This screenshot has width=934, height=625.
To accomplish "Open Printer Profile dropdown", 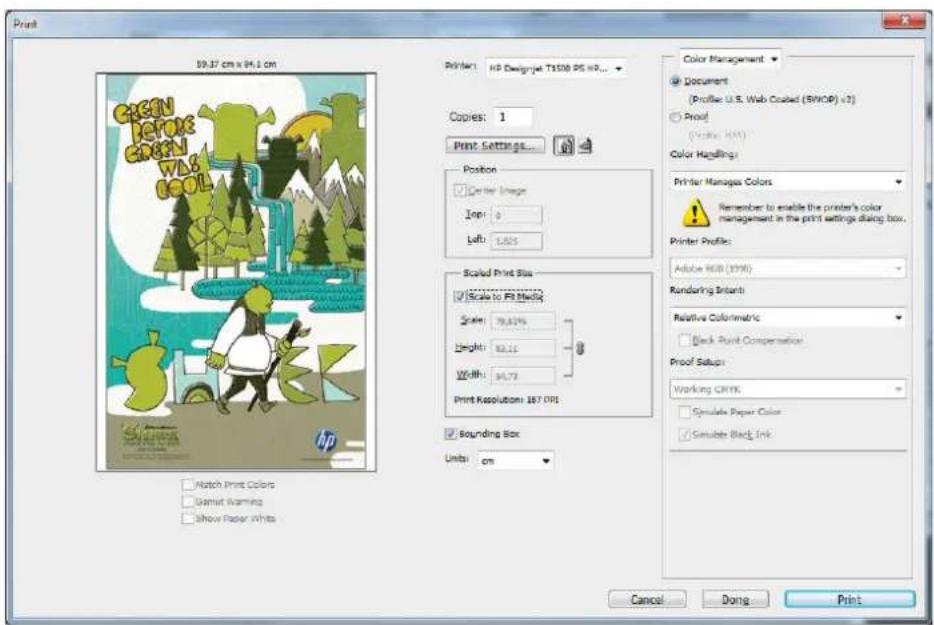I will tap(787, 269).
